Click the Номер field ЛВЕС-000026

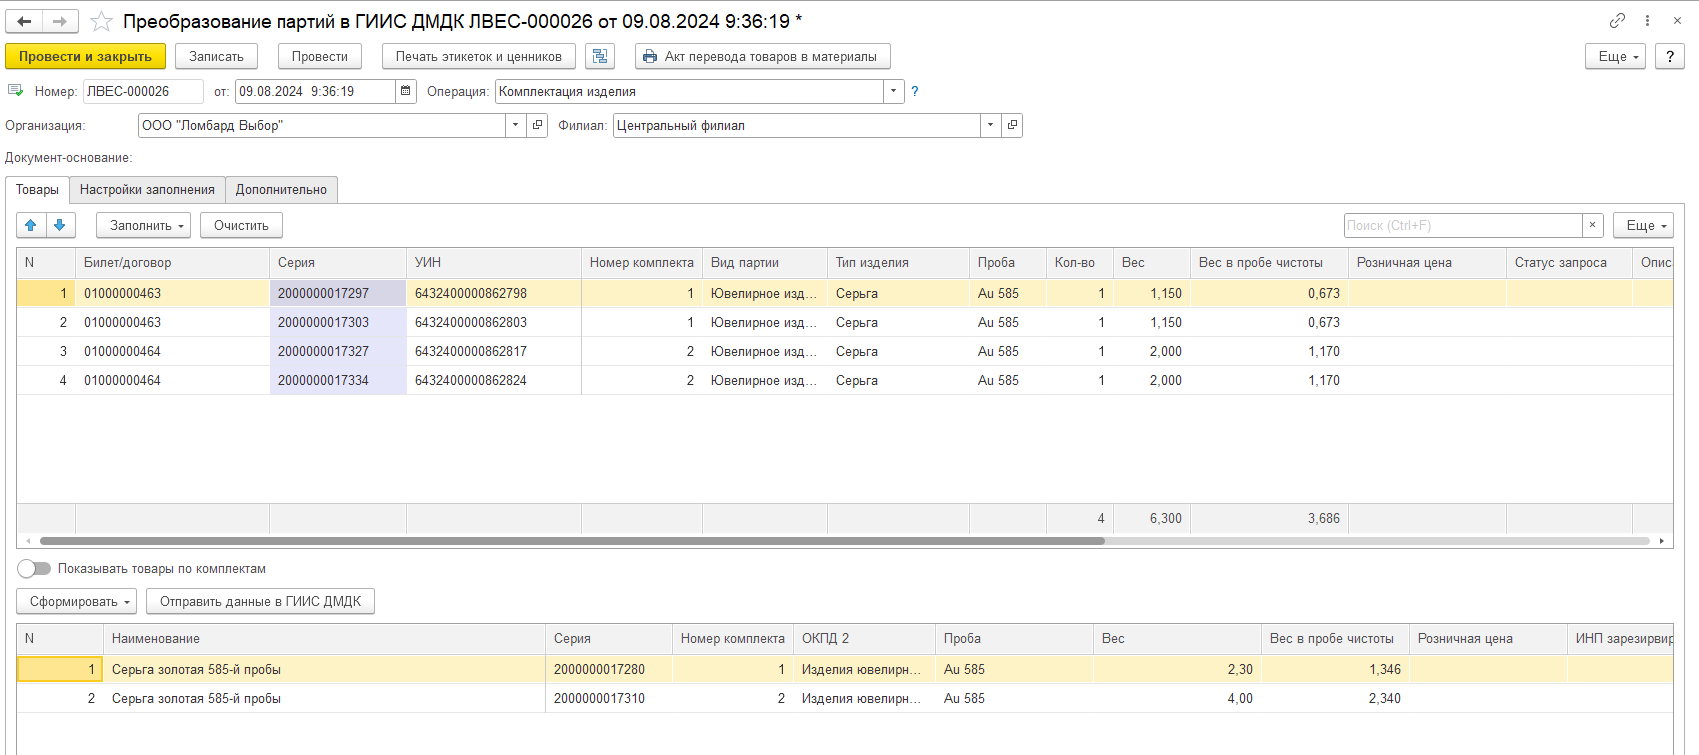142,91
